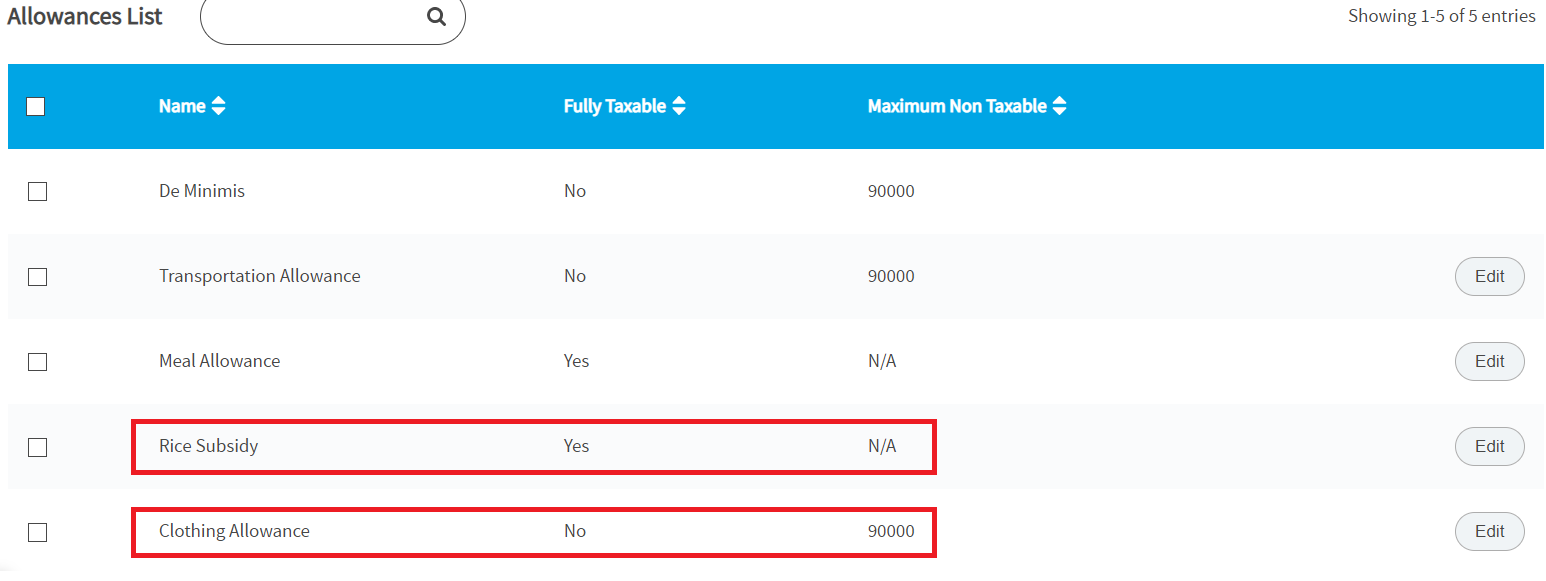Check the Meal Allowance row checkbox

pyautogui.click(x=37, y=362)
